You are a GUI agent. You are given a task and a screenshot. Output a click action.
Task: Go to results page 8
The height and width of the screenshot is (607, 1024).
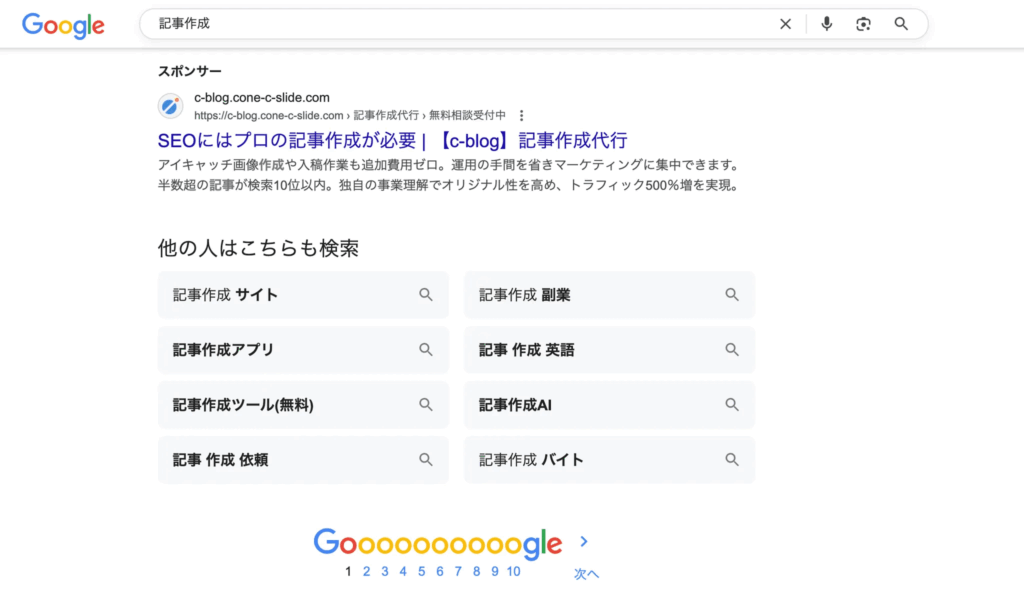coord(476,572)
